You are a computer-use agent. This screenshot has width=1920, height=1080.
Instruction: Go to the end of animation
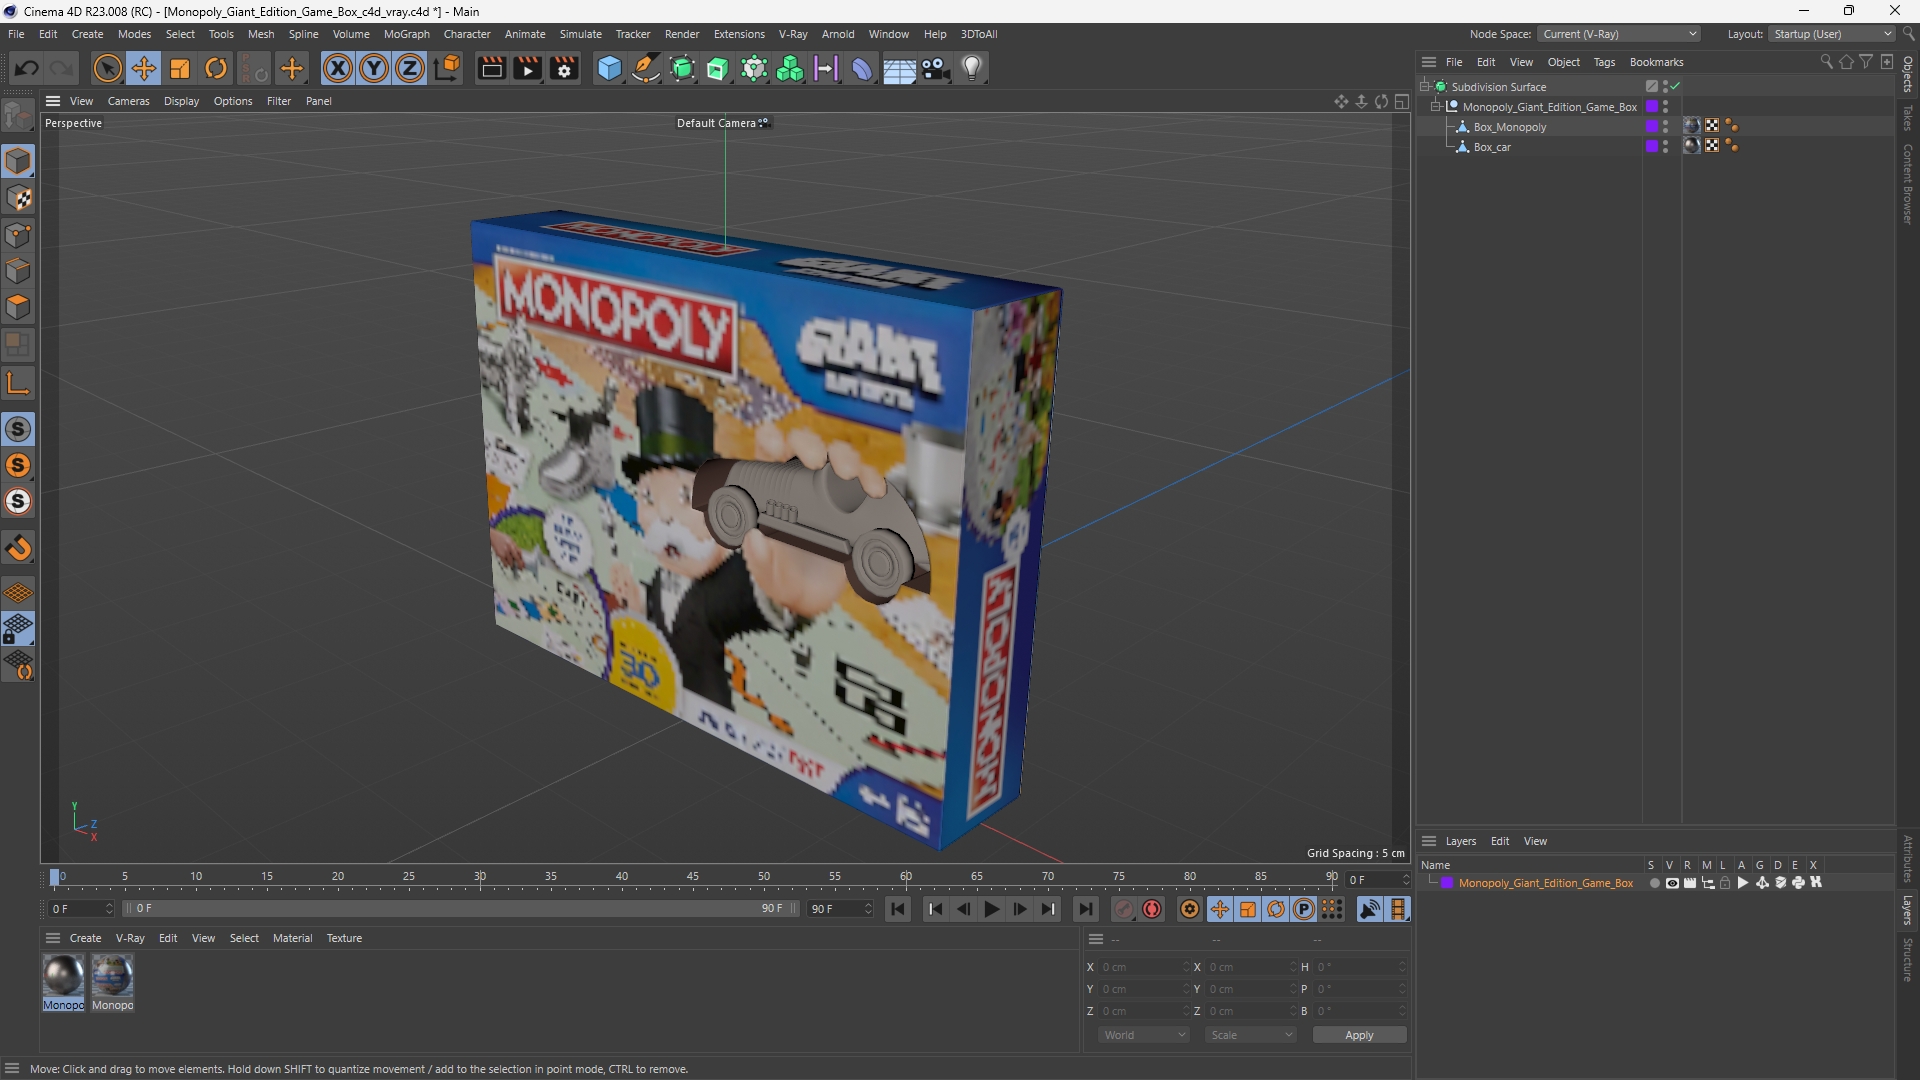click(1086, 909)
